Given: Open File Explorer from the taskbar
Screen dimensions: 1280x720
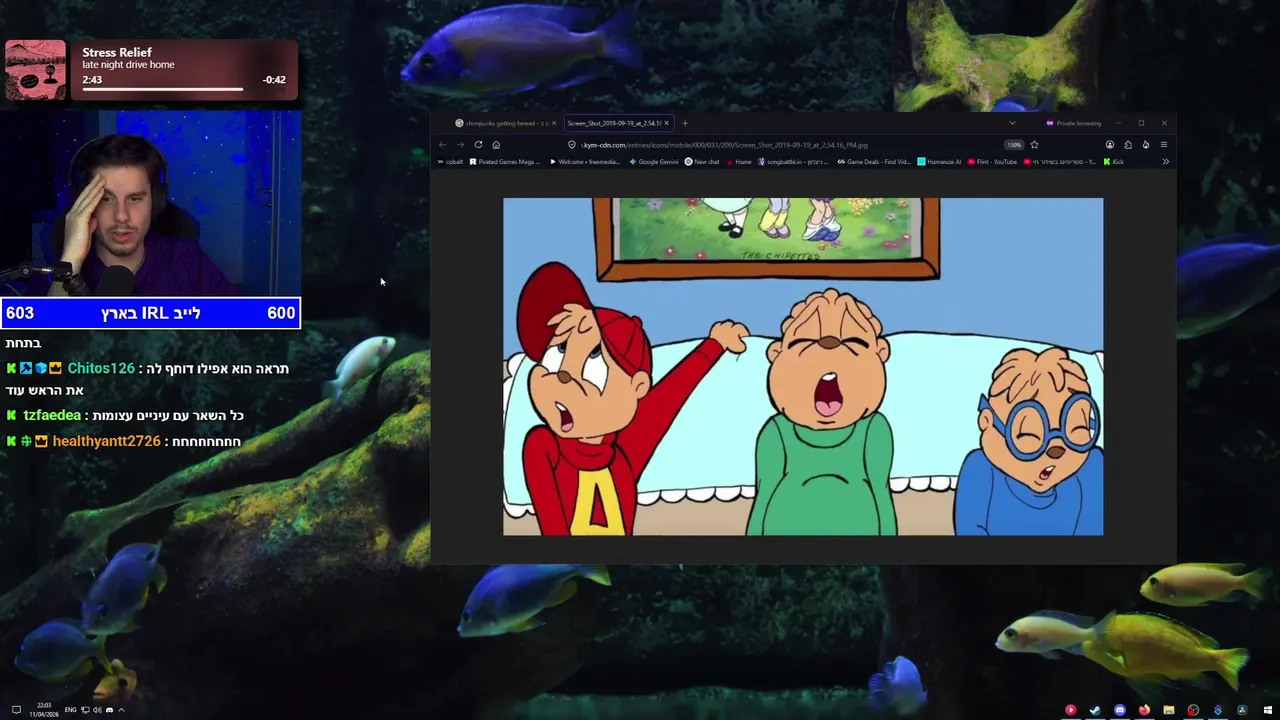Looking at the screenshot, I should 1168,710.
